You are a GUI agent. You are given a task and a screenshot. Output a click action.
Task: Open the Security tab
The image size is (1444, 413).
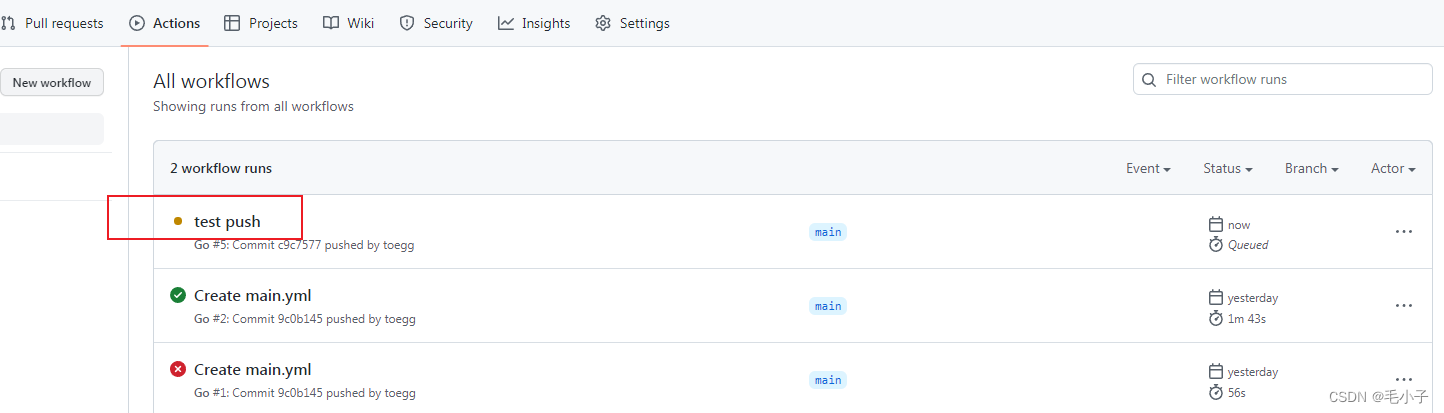tap(436, 23)
